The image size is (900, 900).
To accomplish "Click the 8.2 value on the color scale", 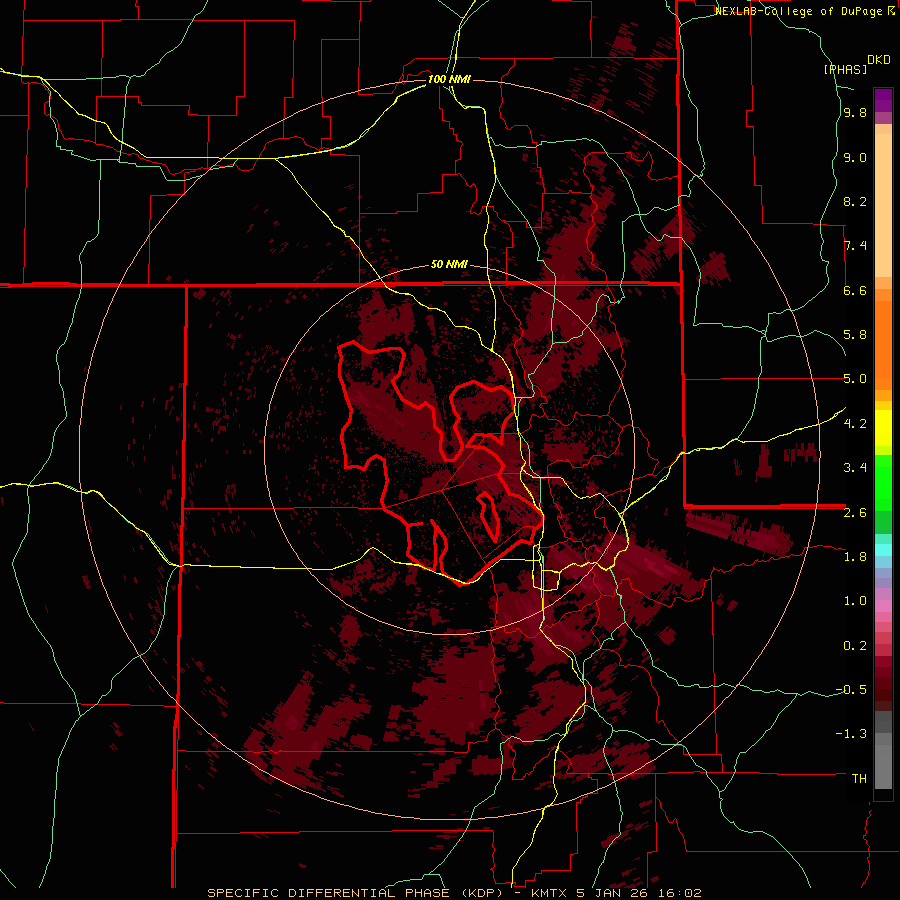I will [x=855, y=201].
